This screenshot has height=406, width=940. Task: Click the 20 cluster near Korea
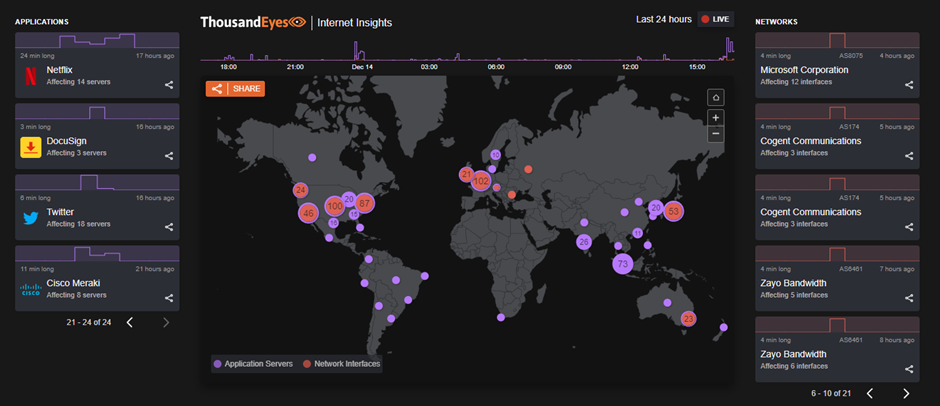[656, 207]
